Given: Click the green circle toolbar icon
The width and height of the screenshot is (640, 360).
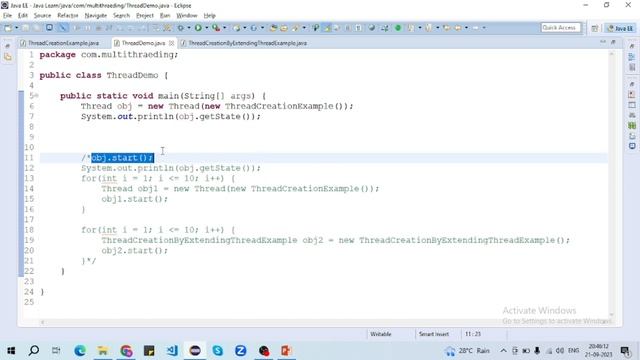Looking at the screenshot, I should tap(398, 28).
